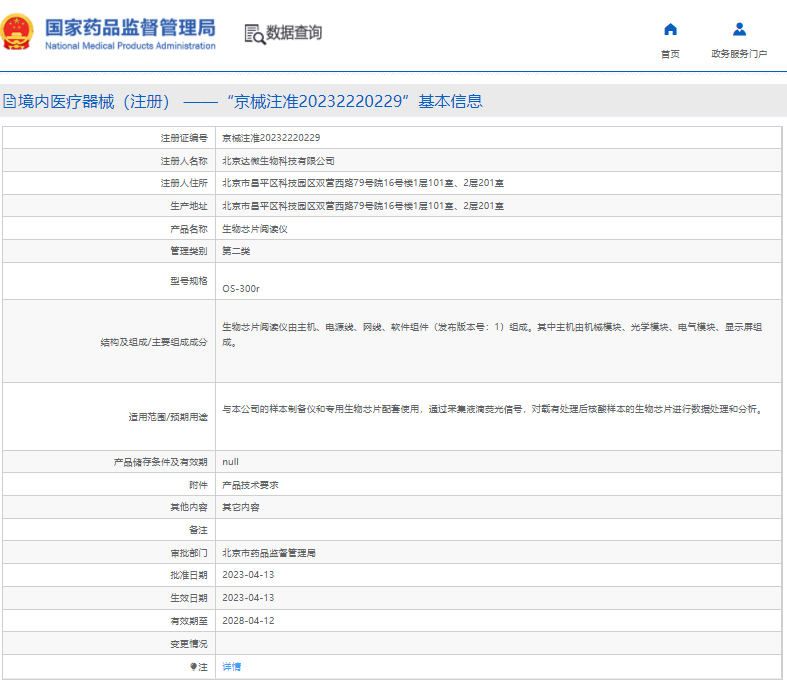Image resolution: width=787 pixels, height=685 pixels.
Task: Select model value OS-300r
Action: click(x=241, y=289)
